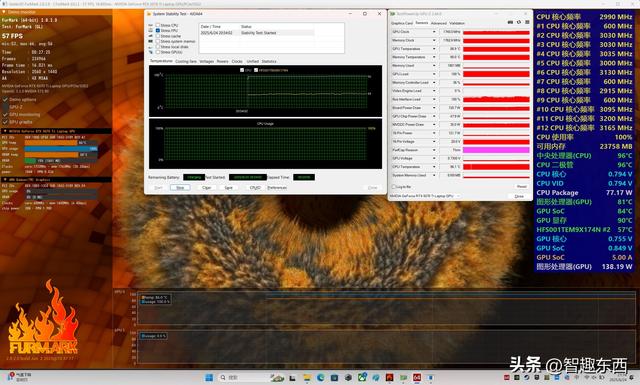The width and height of the screenshot is (640, 385).
Task: Open CPU Temperature sensor dropdown in GPU-Z
Action: (x=434, y=167)
